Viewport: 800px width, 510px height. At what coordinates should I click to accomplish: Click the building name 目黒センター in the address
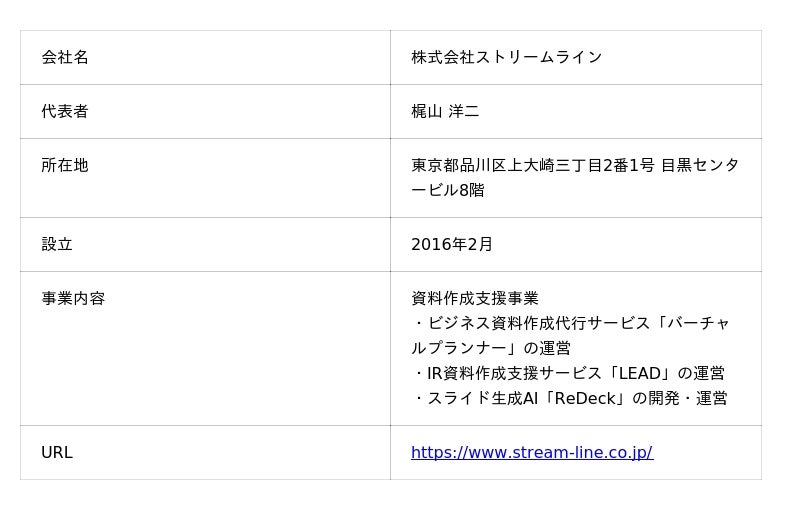[x=699, y=165]
